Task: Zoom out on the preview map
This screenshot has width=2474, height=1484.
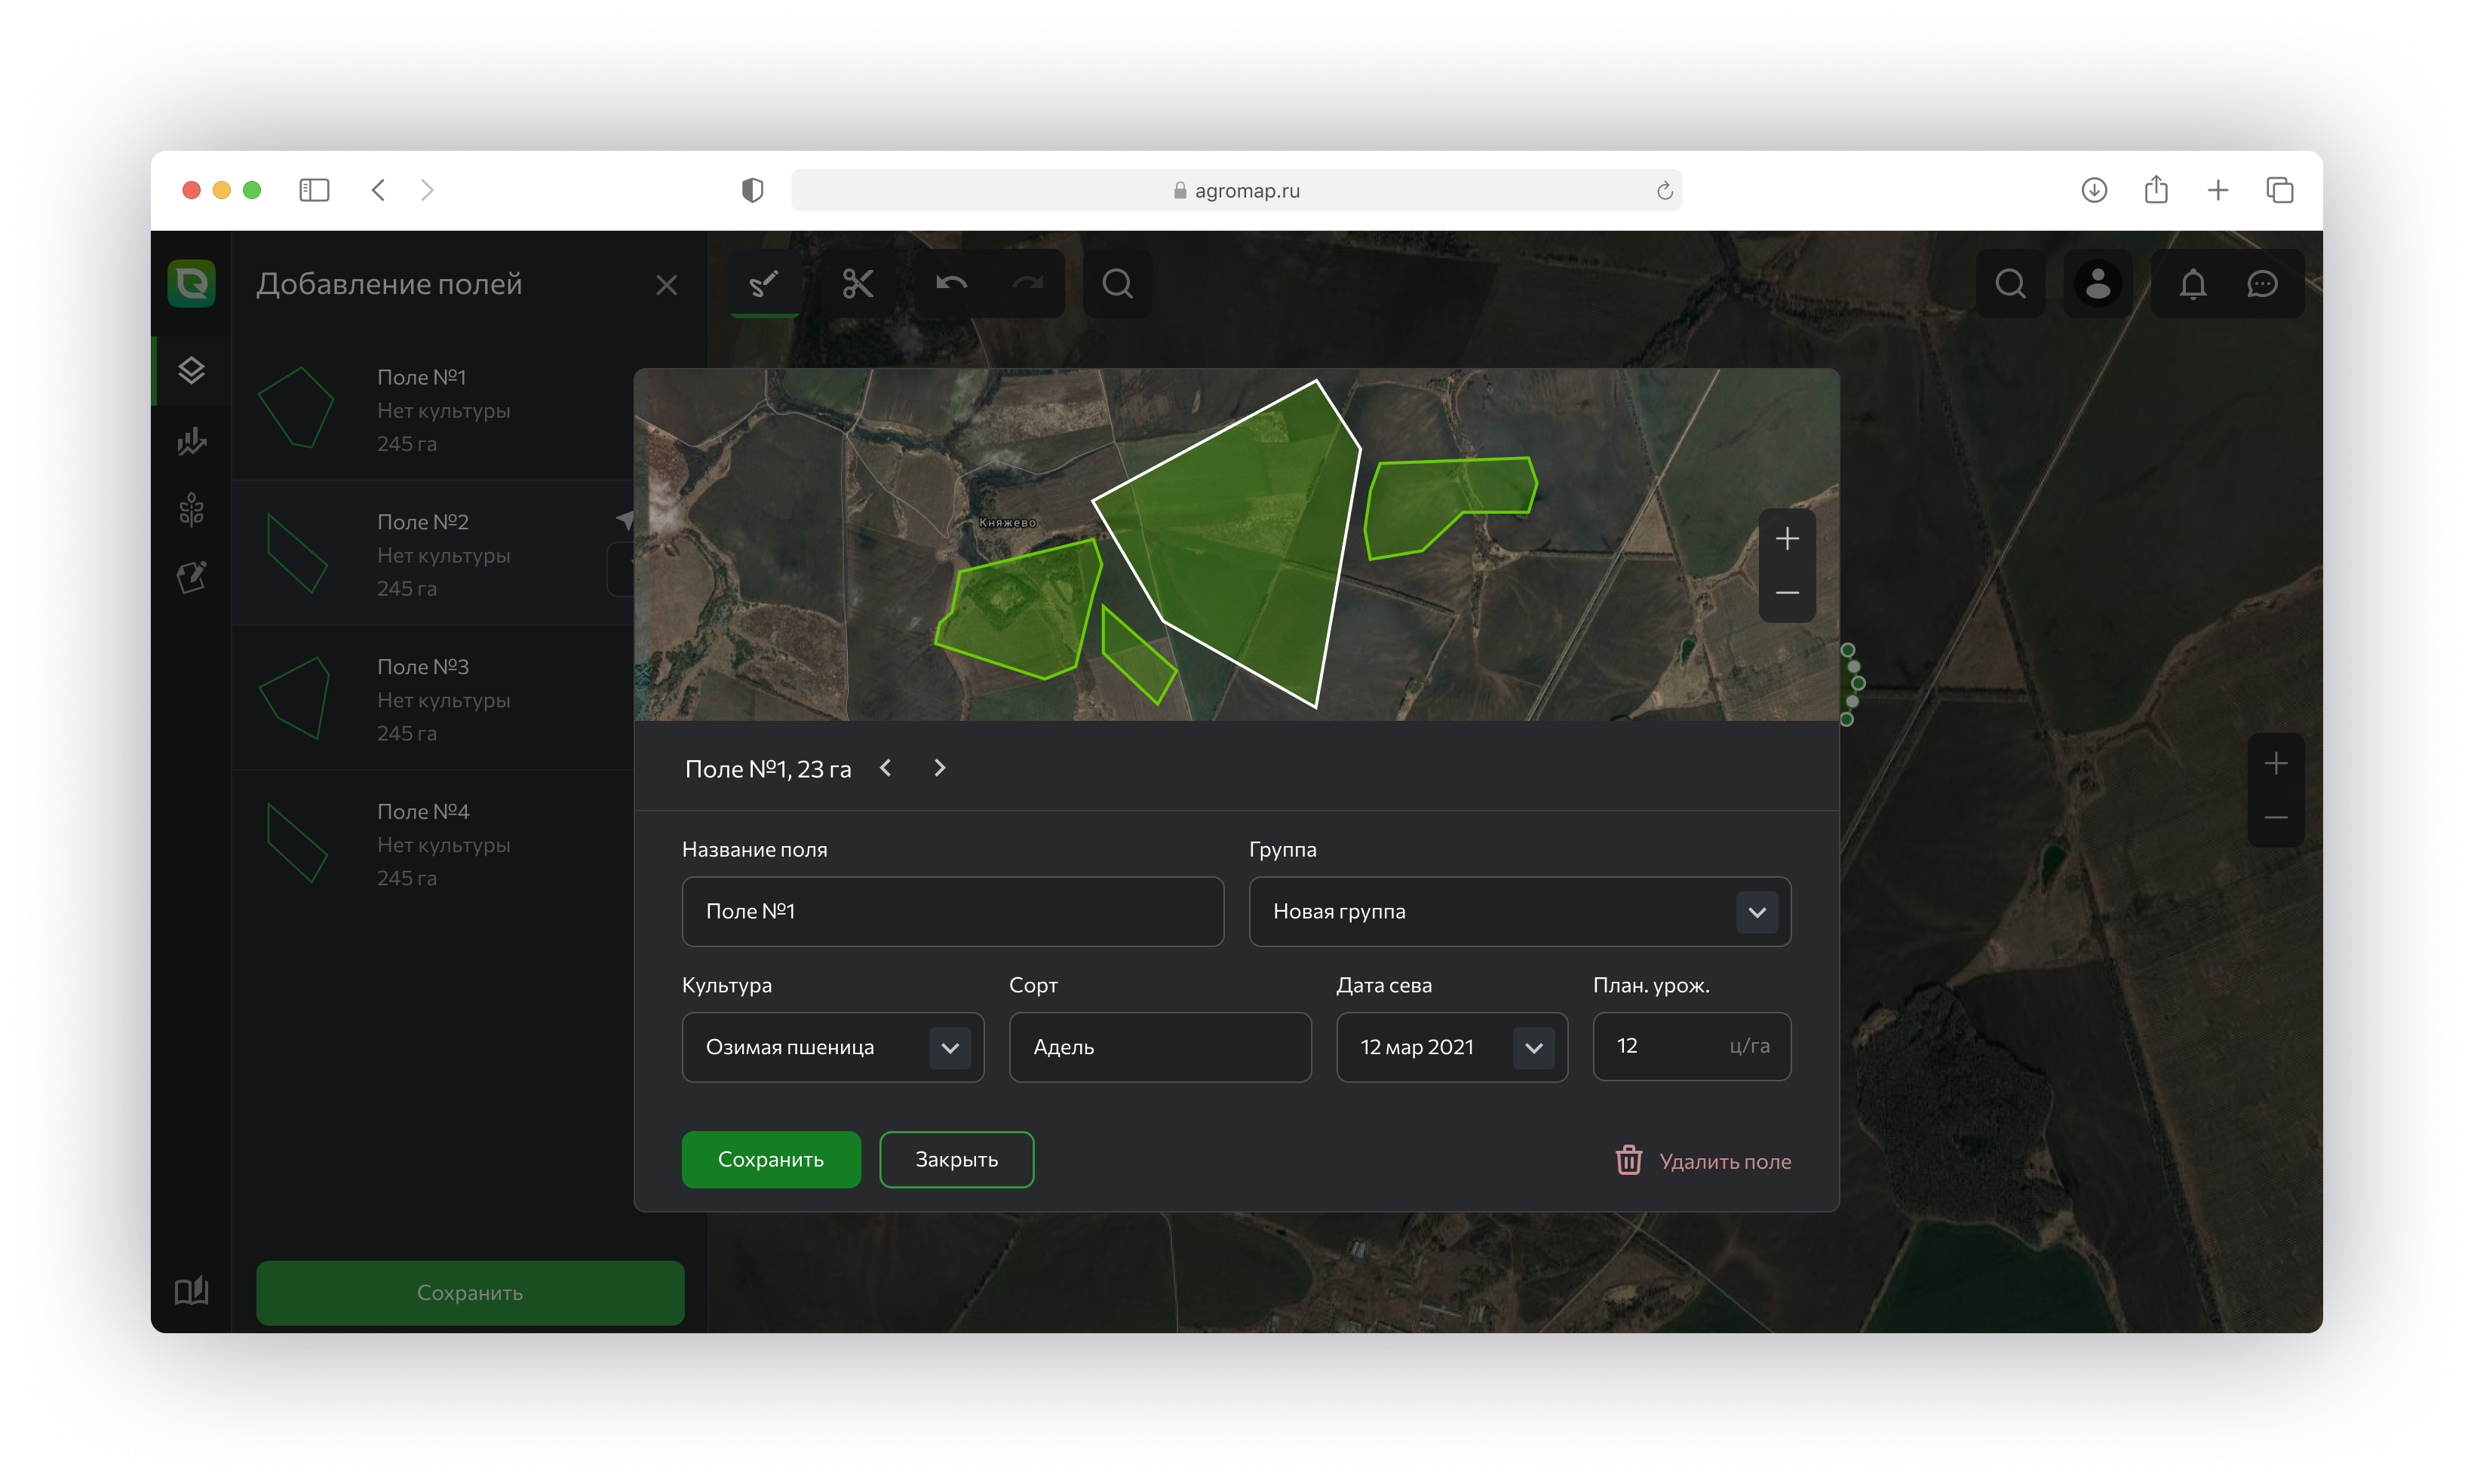Action: click(1787, 593)
